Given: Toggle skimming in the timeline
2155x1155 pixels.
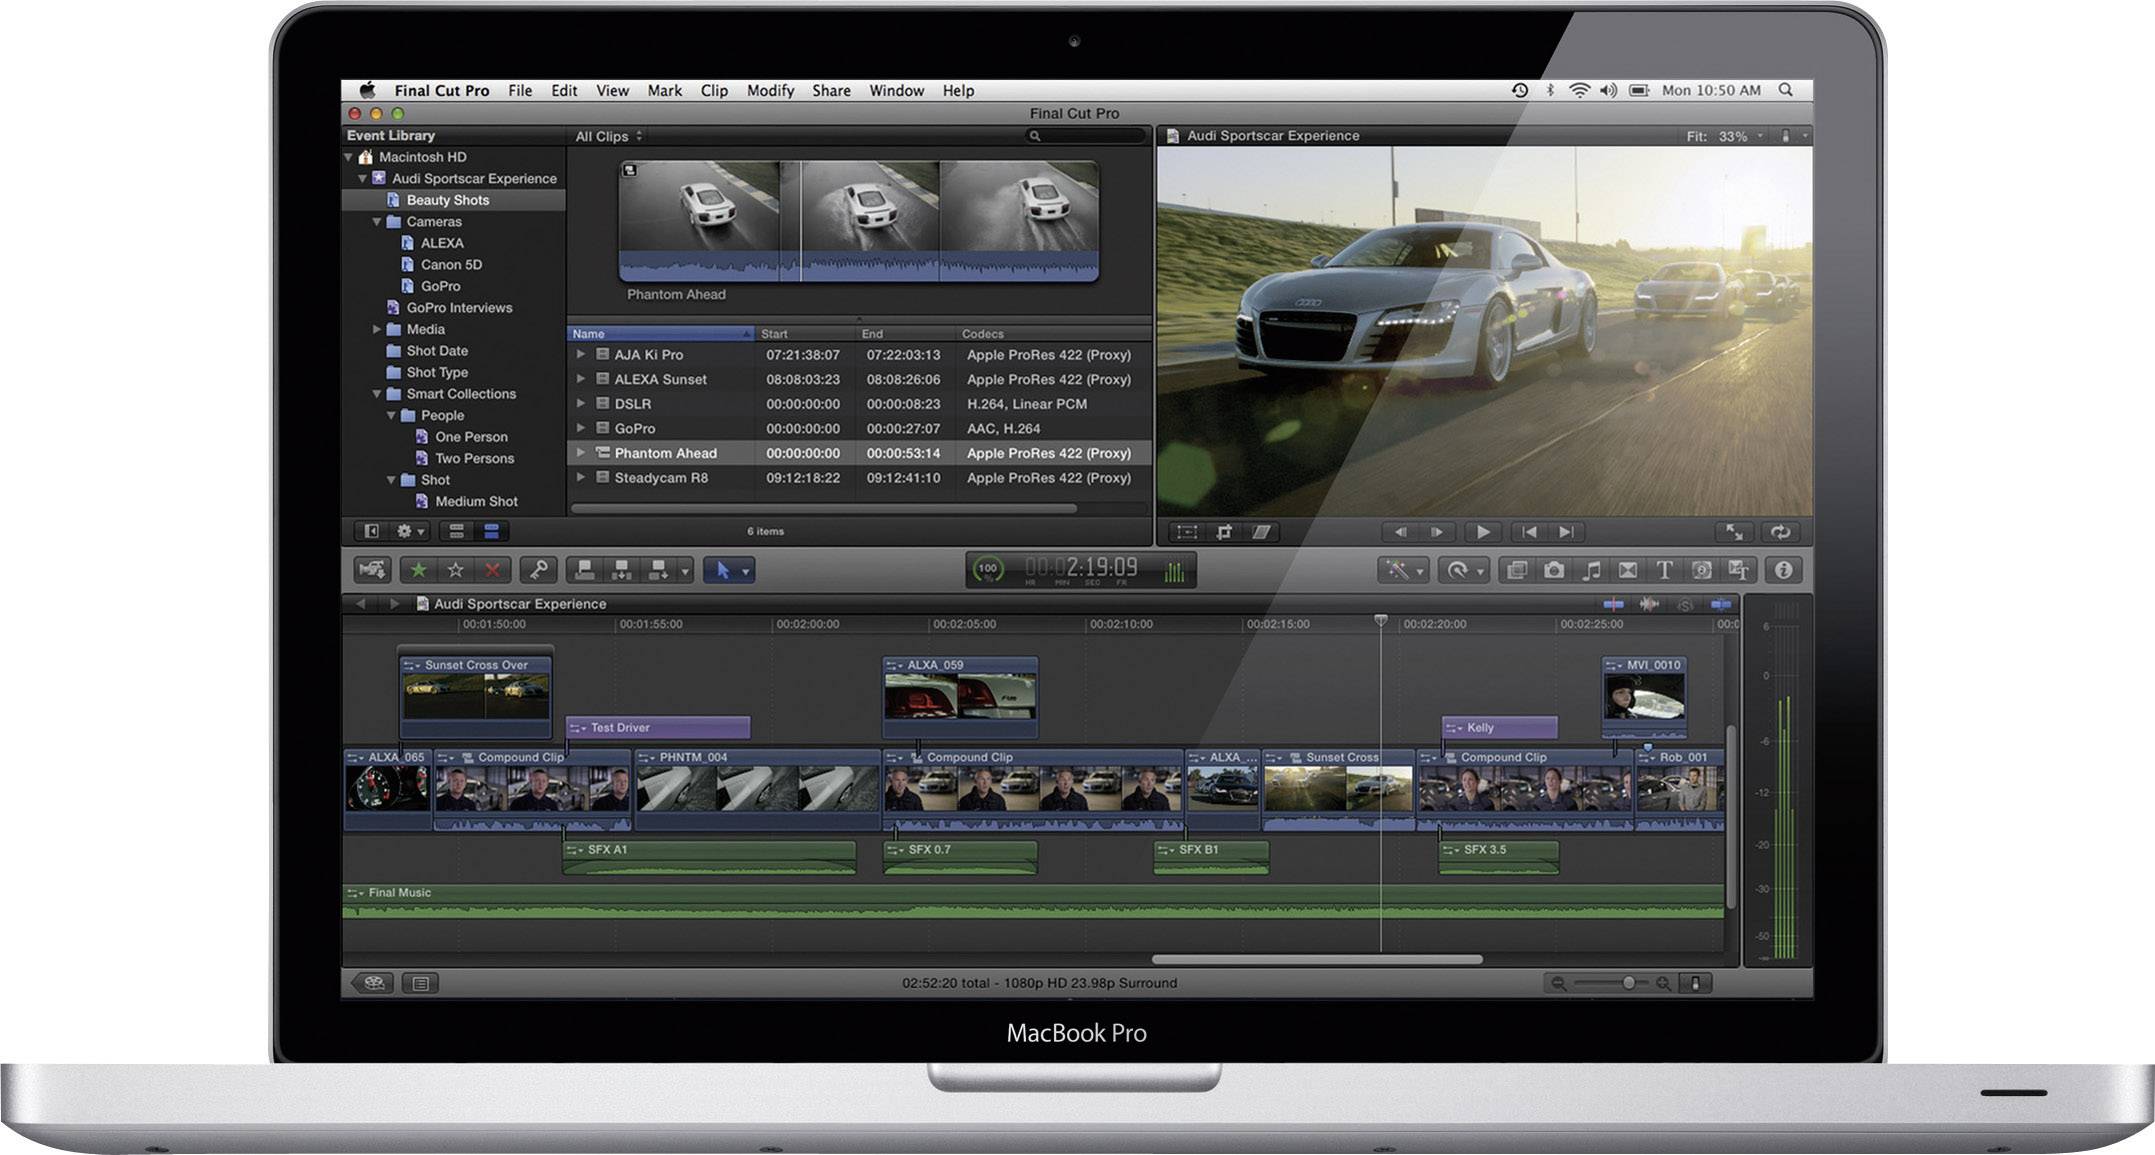Looking at the screenshot, I should click(1614, 604).
